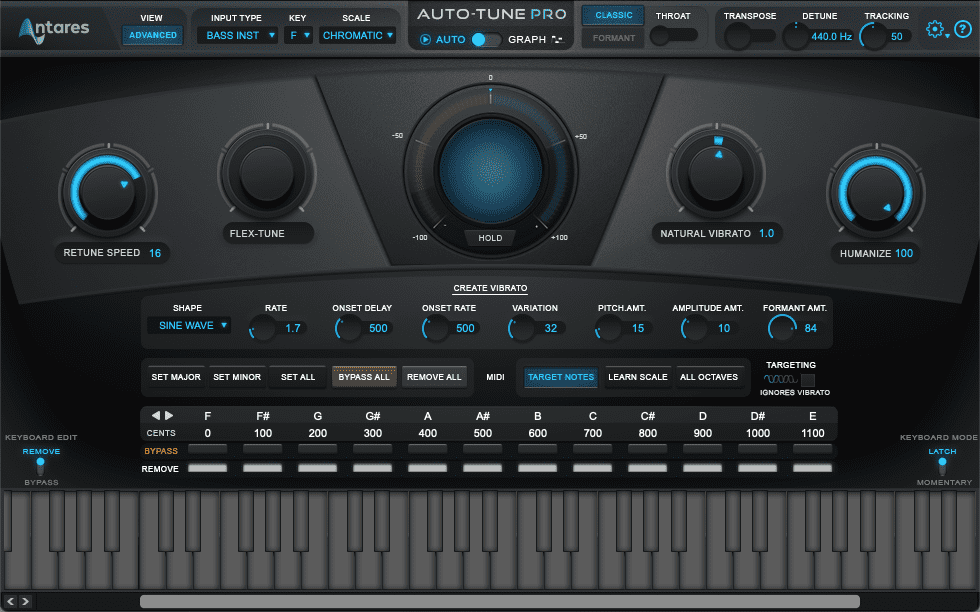Toggle Bypass for note A
The image size is (980, 612).
pyautogui.click(x=428, y=449)
